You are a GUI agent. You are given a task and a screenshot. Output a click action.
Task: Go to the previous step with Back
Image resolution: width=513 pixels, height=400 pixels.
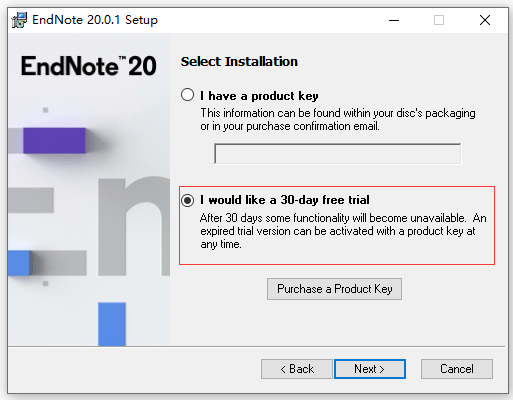297,369
